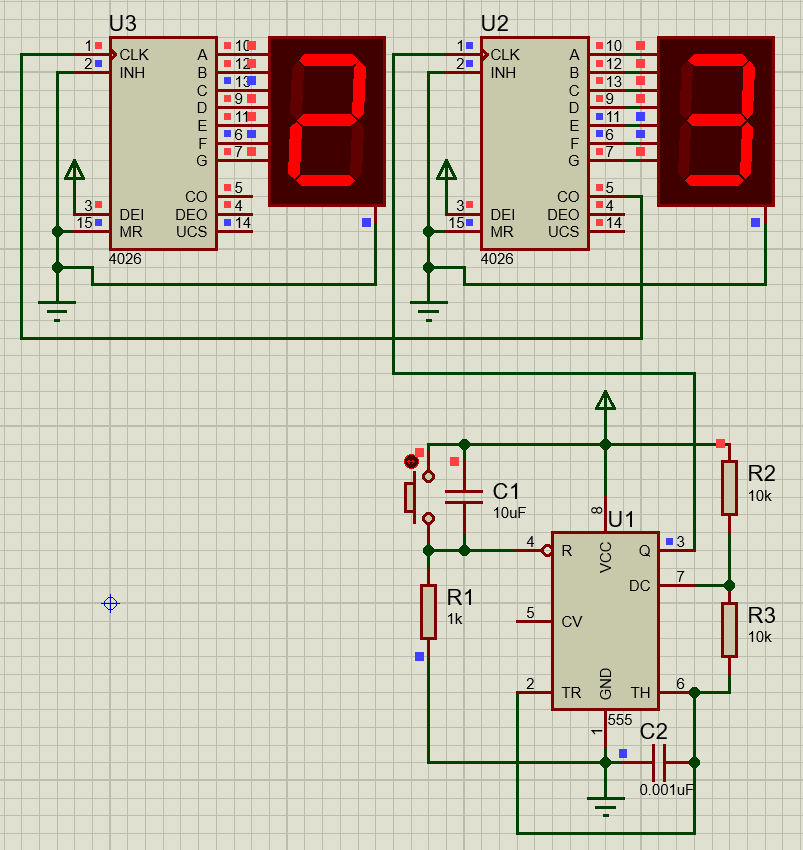Click the blue origin crosshair marker

[110, 603]
